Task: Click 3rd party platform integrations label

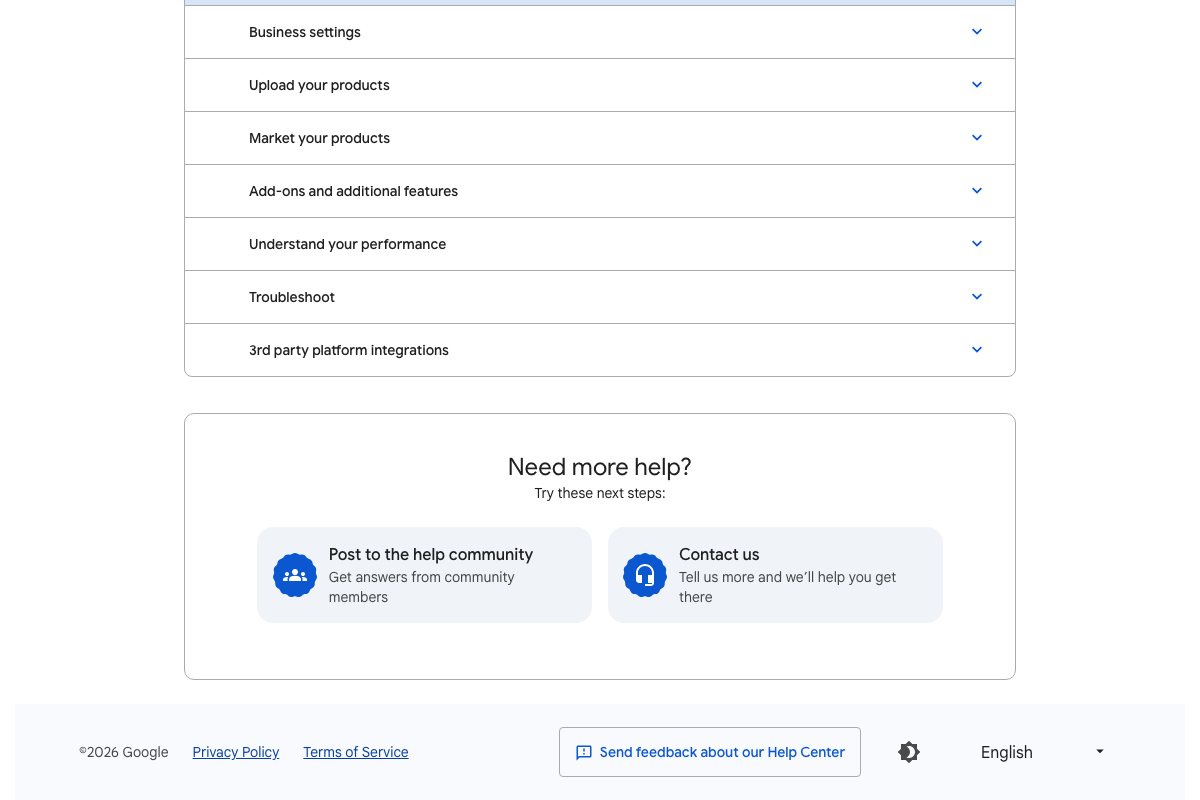Action: pos(349,350)
